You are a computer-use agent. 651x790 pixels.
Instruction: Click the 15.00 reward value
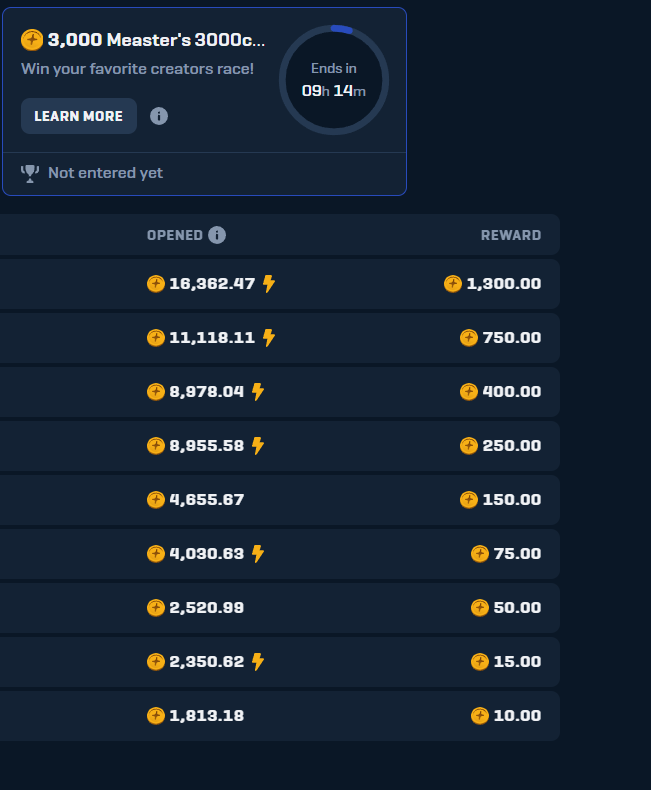[x=517, y=662]
